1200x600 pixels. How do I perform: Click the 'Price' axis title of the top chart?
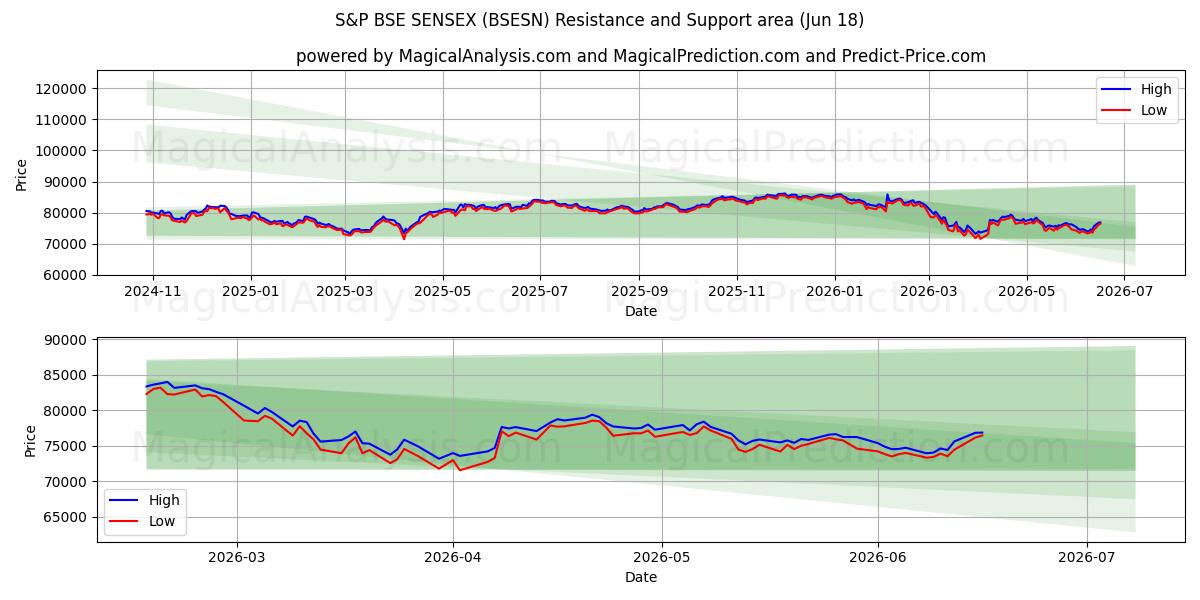[22, 173]
